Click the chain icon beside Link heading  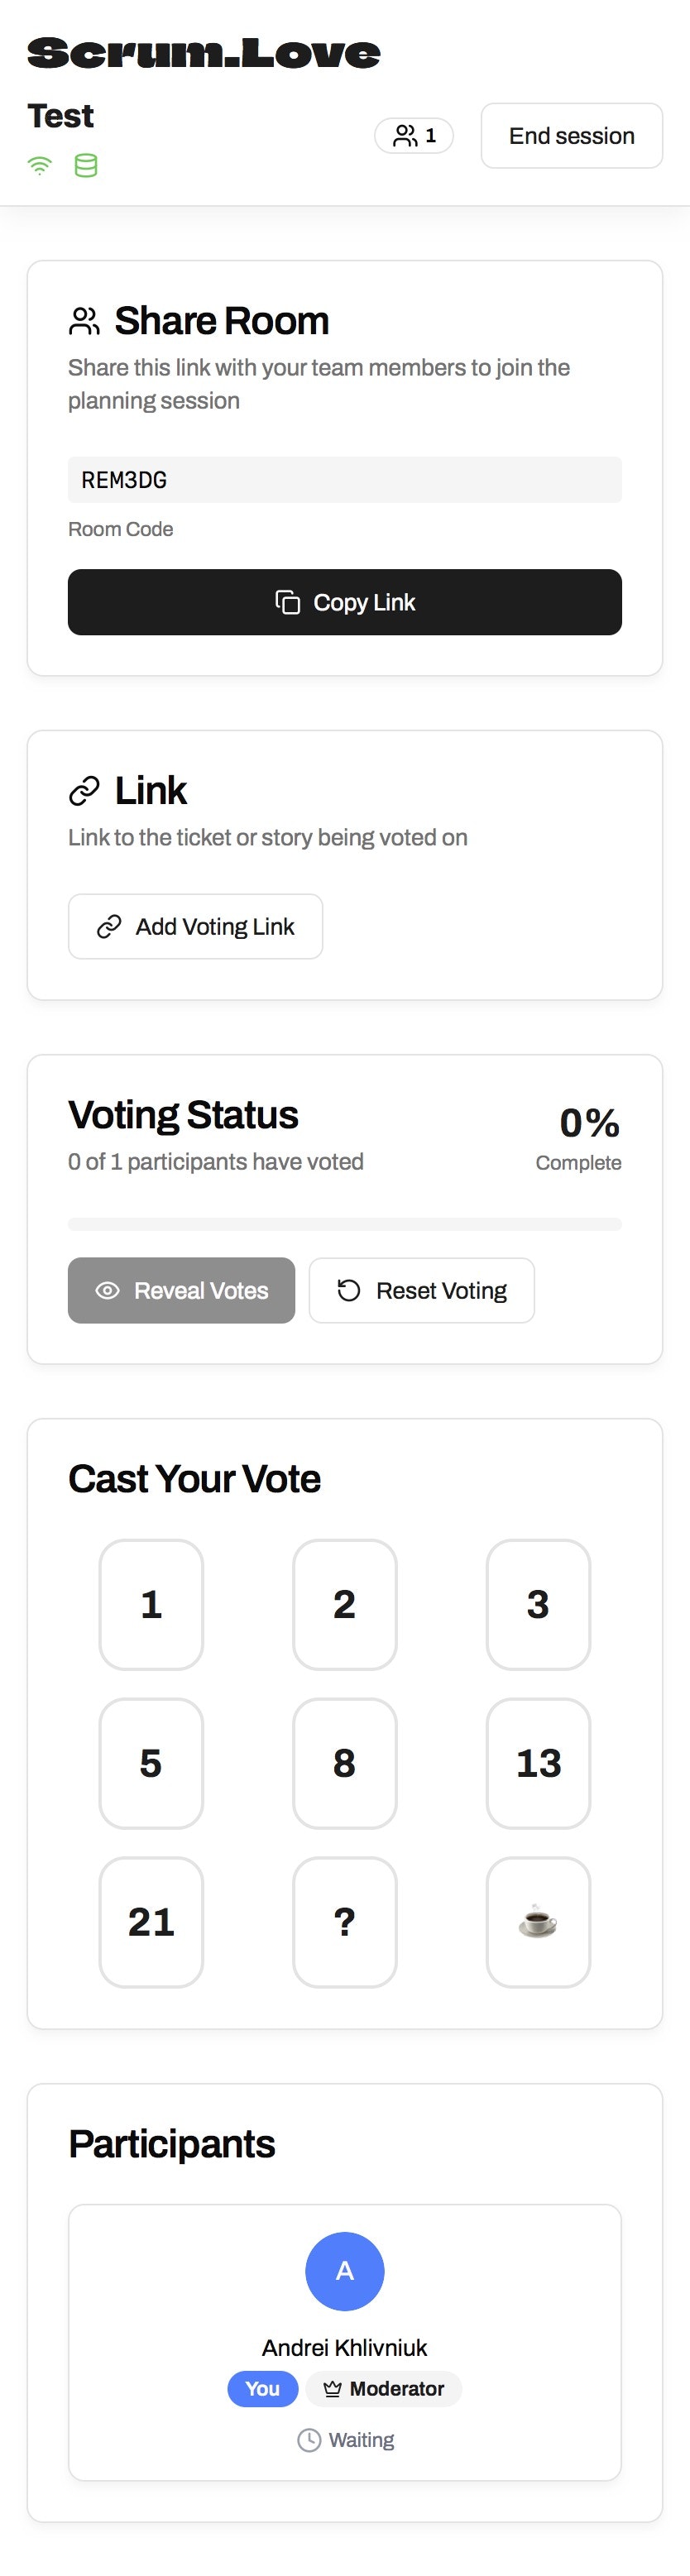84,791
